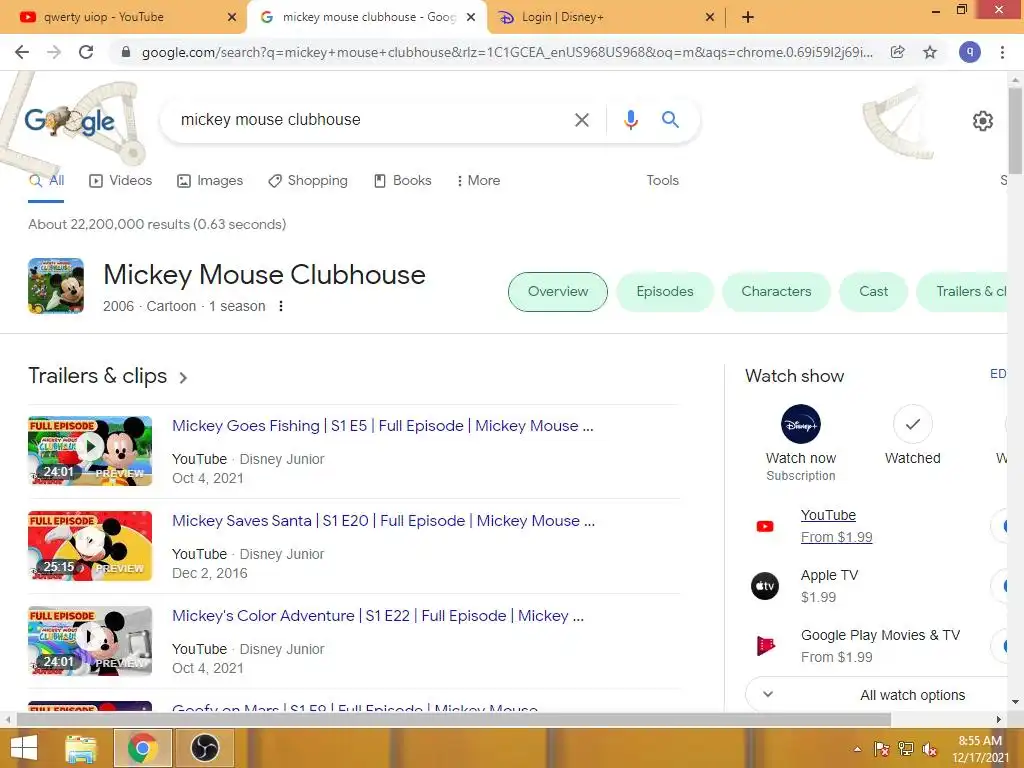Click the YouTube provider icon

(765, 526)
